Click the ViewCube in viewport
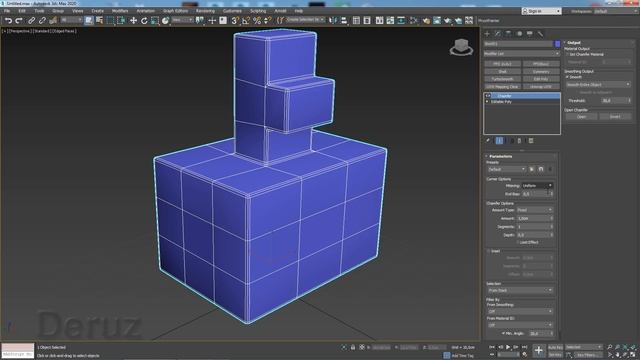640x360 pixels. (461, 47)
